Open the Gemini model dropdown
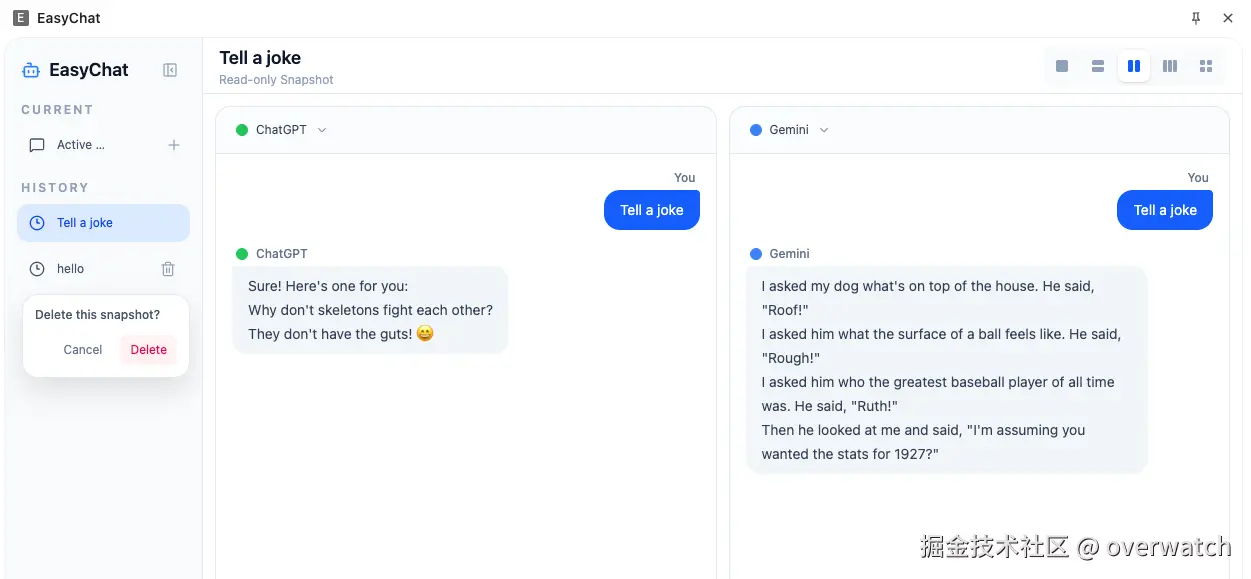1251x579 pixels. pyautogui.click(x=824, y=130)
